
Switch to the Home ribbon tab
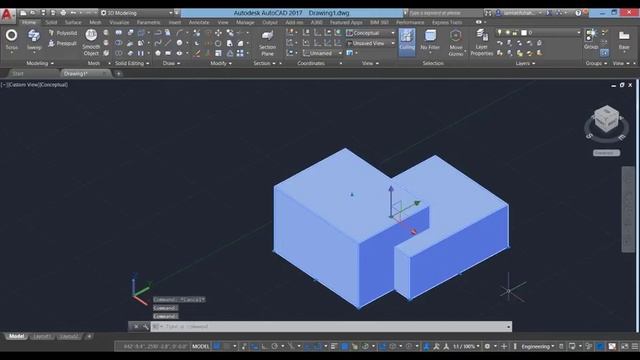[29, 22]
